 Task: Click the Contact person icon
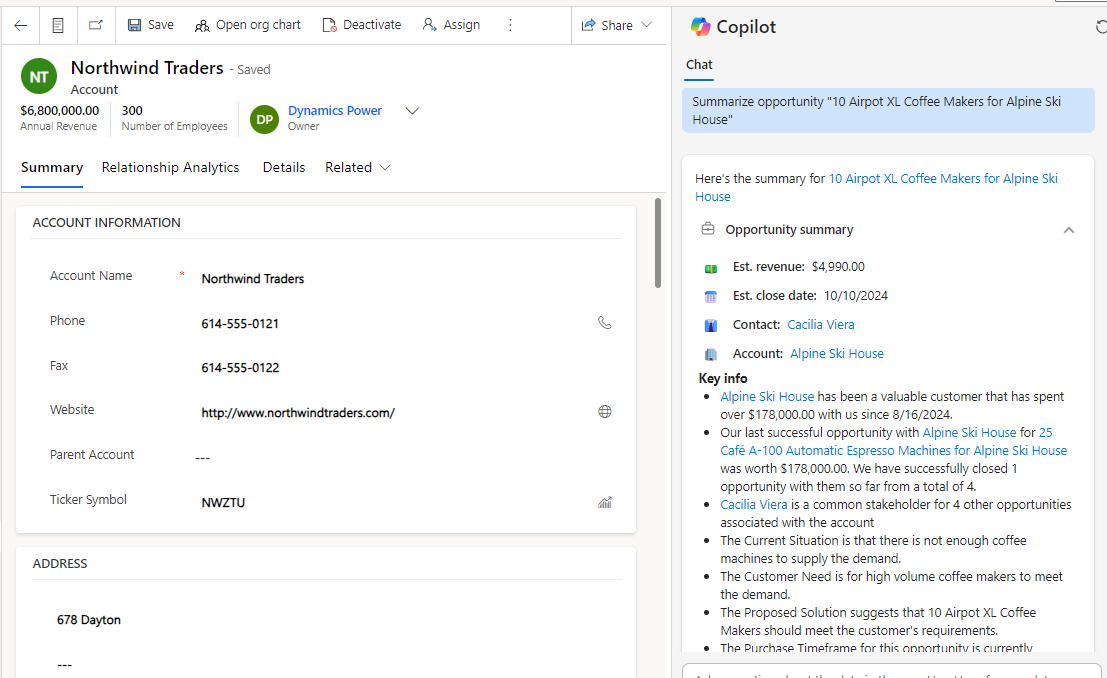(711, 326)
